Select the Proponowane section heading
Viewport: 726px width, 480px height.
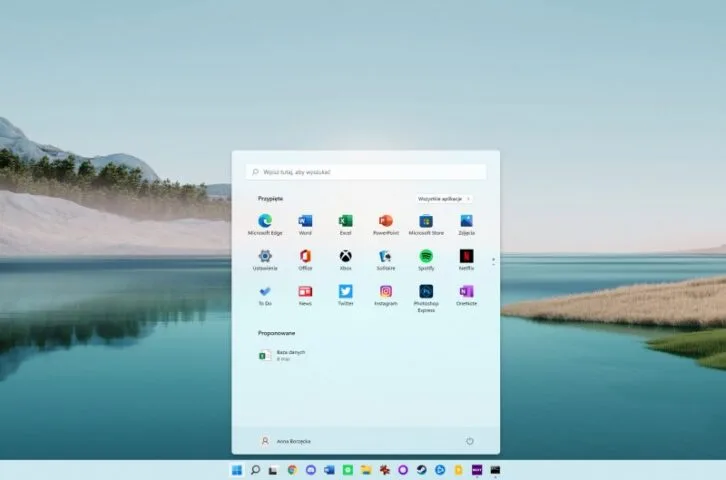click(276, 333)
